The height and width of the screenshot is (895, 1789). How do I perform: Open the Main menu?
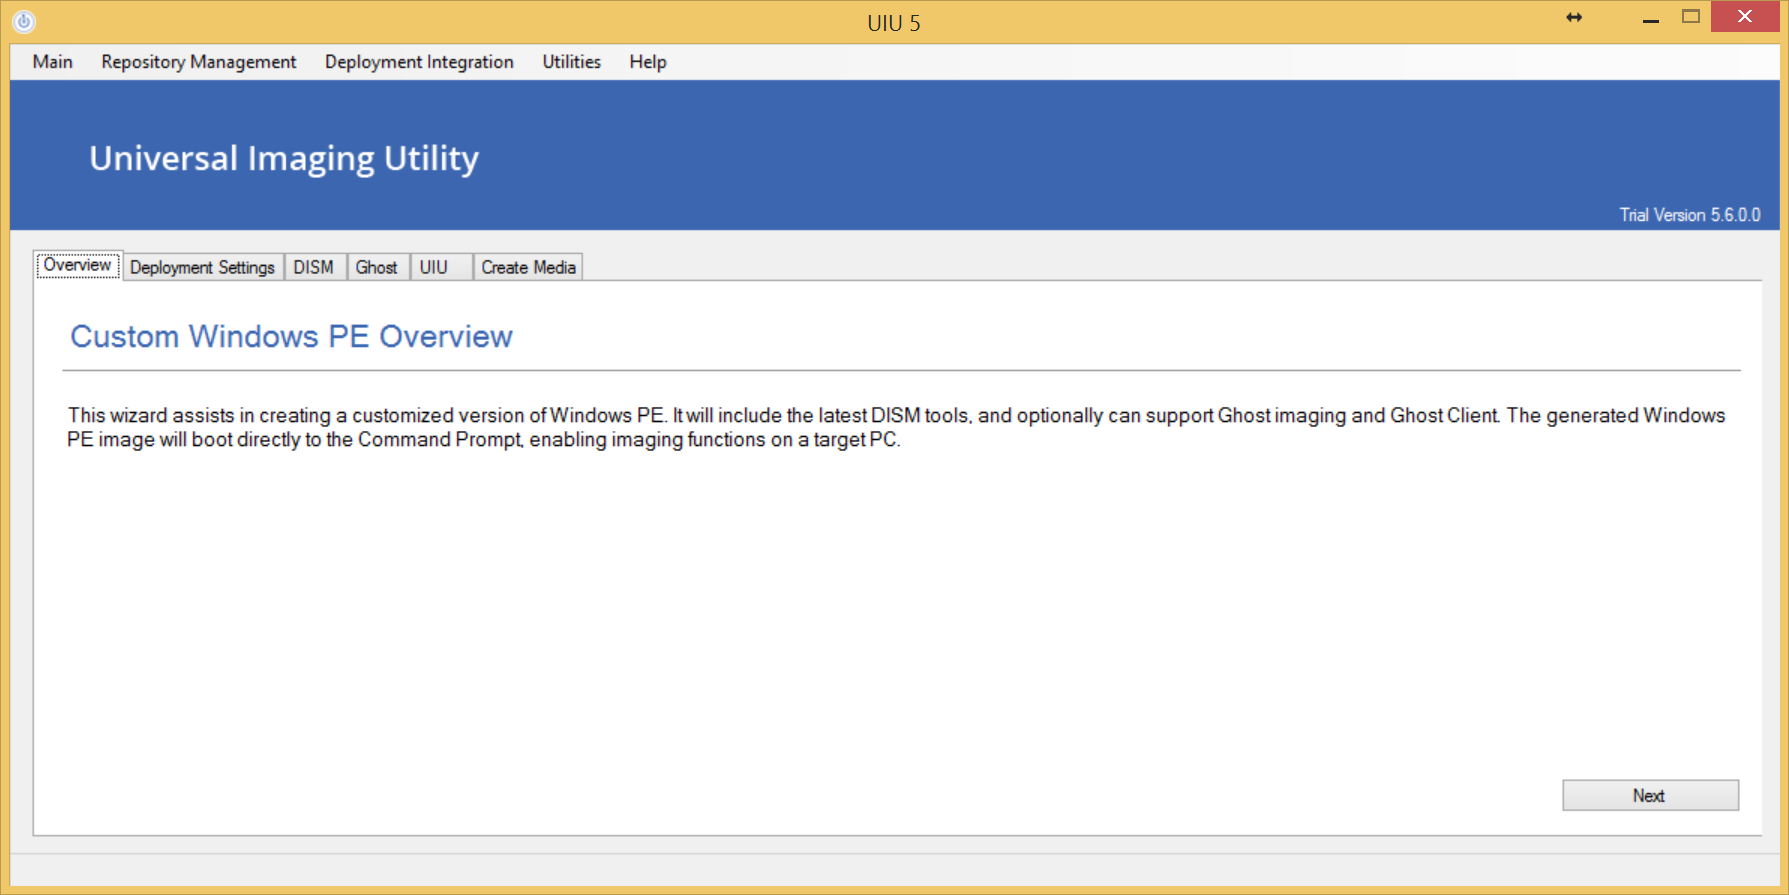click(53, 62)
